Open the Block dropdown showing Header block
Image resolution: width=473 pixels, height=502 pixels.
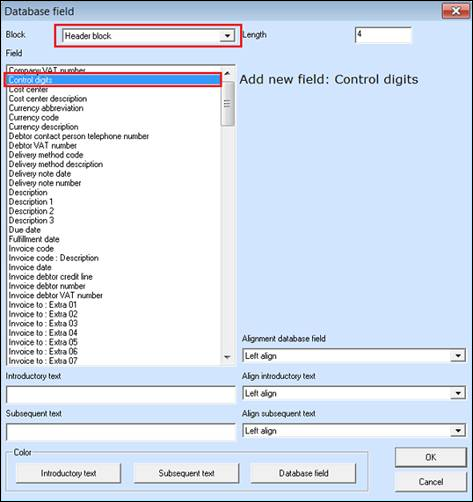click(x=148, y=36)
